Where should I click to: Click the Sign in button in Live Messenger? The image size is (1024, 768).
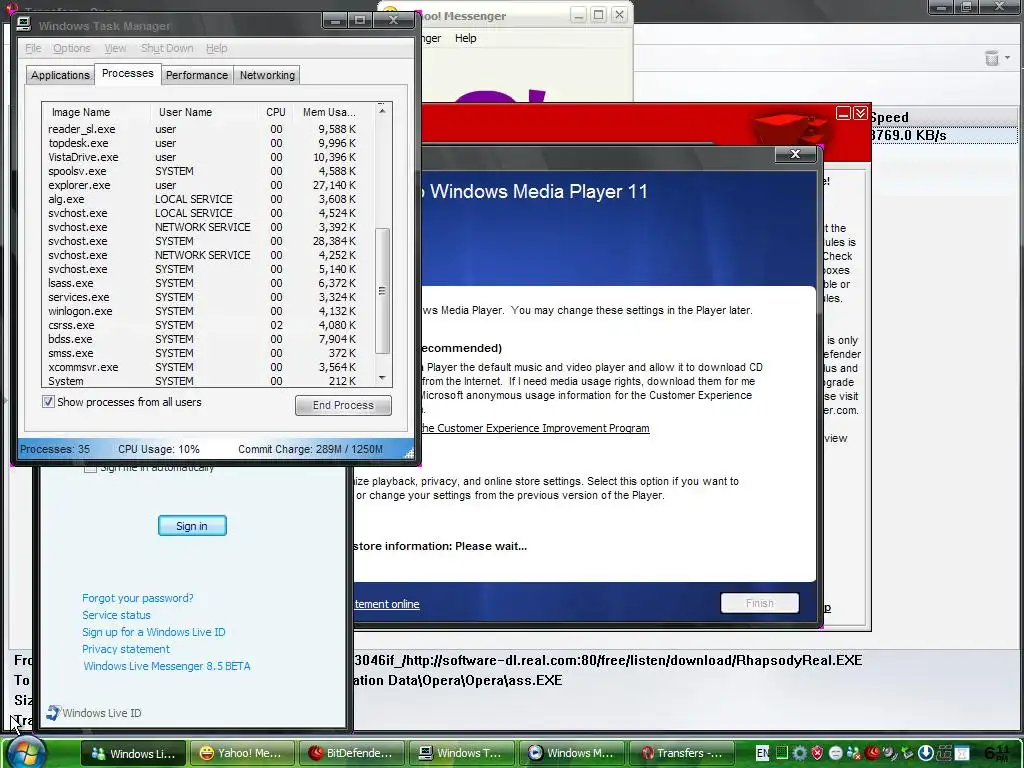[x=192, y=526]
